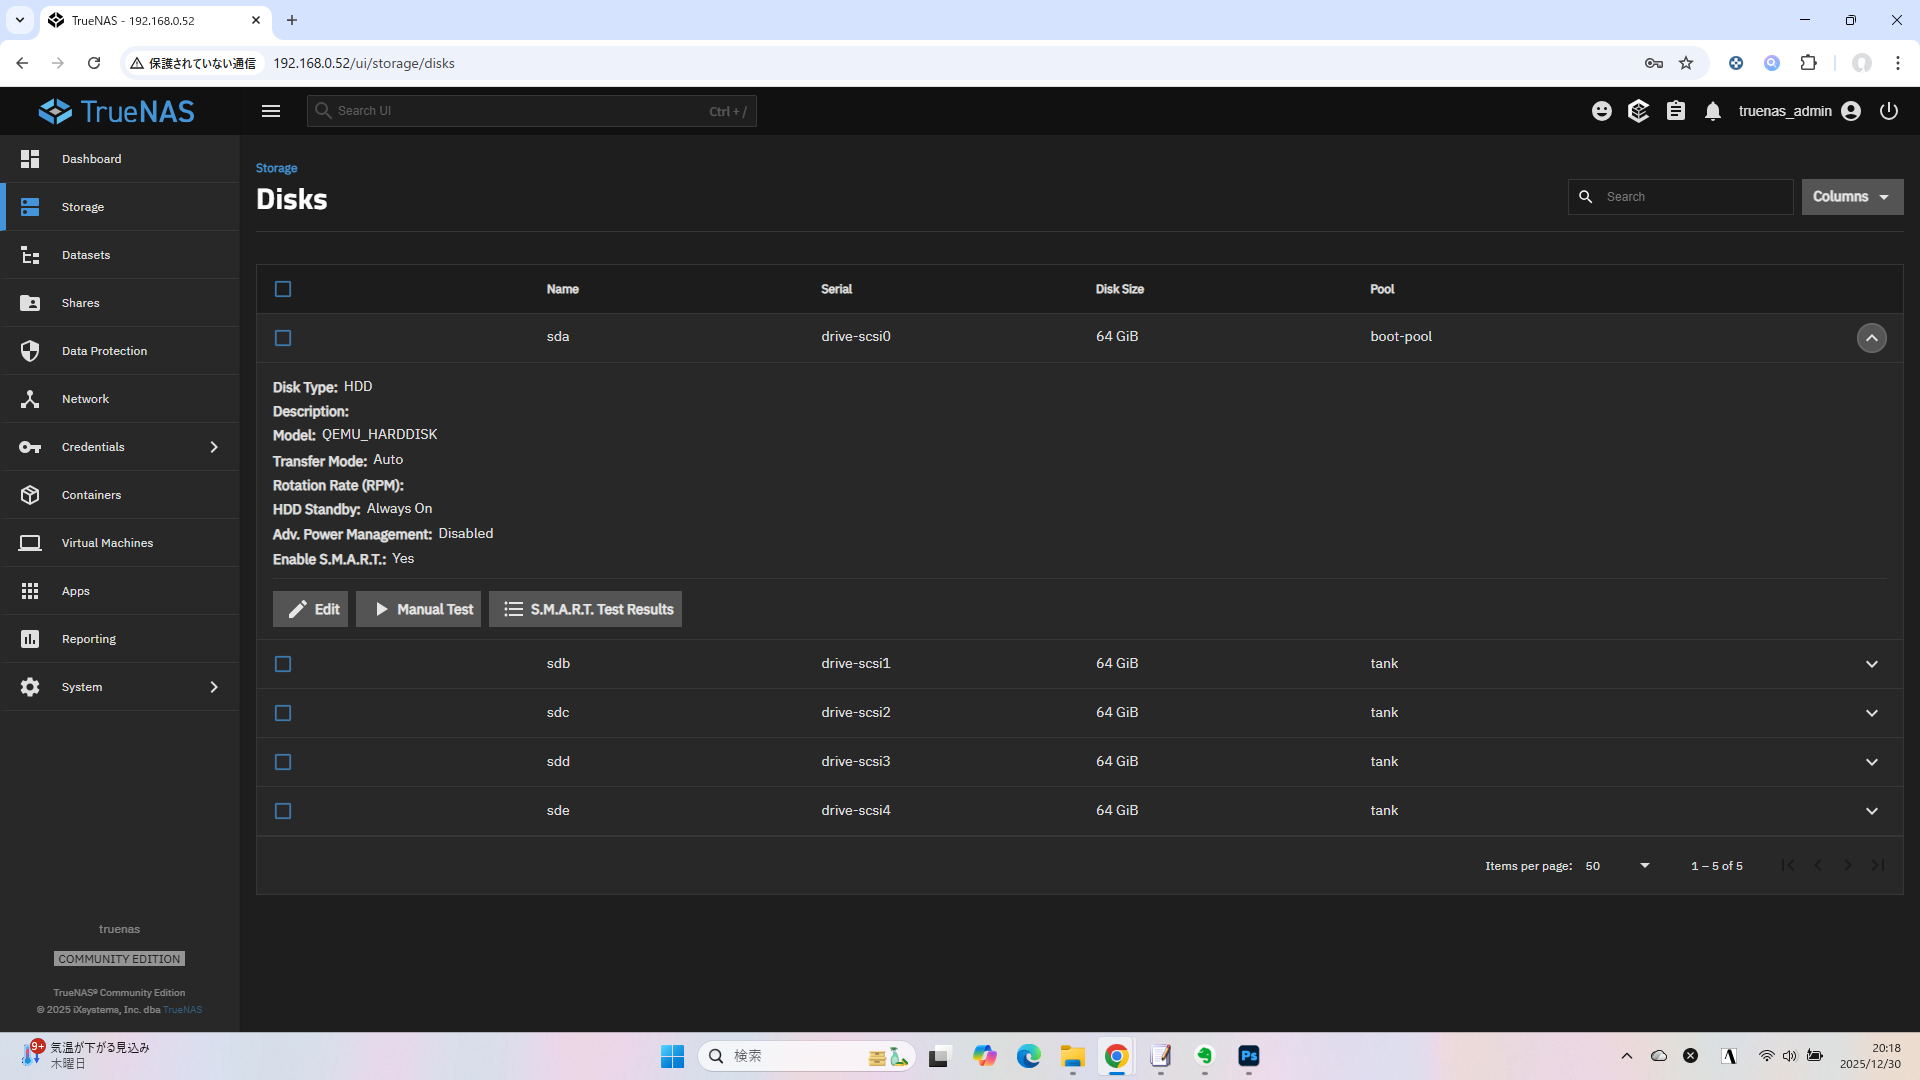Open the Columns dropdown
1920x1080 pixels.
click(x=1851, y=197)
